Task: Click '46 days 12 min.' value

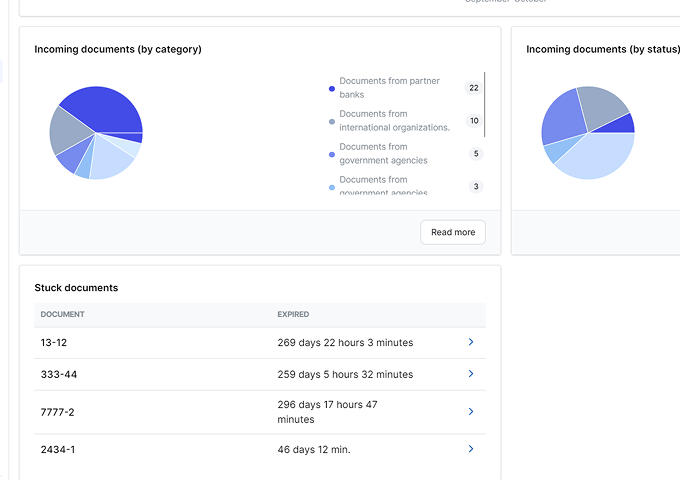Action: (314, 450)
